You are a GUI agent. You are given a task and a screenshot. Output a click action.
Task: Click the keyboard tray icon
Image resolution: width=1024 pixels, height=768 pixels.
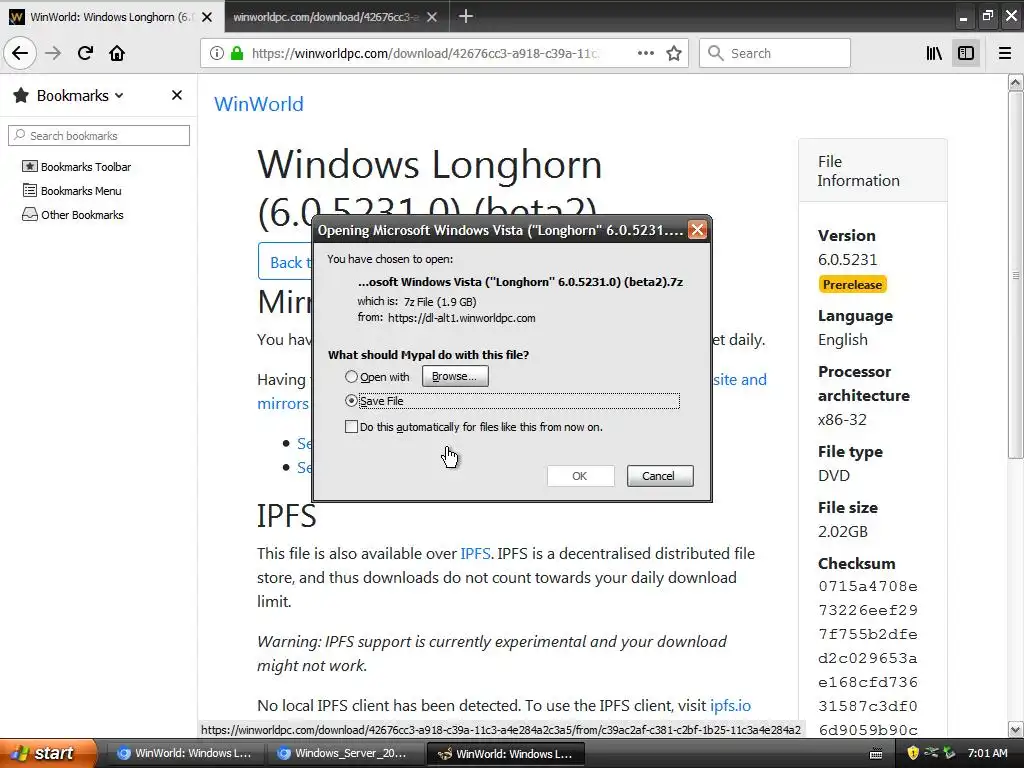[876, 754]
